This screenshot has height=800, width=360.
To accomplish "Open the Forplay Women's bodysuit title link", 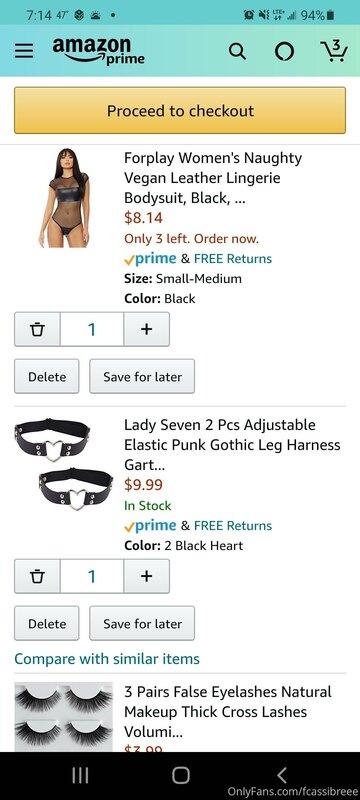I will click(x=213, y=178).
